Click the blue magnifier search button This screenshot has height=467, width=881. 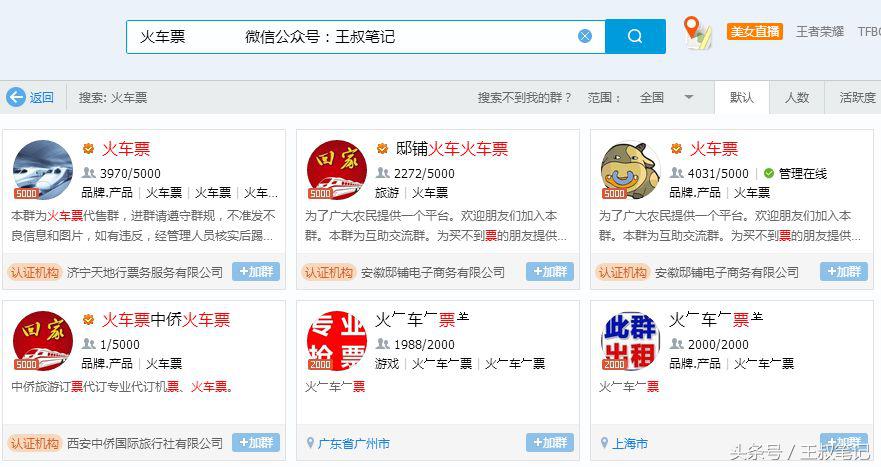635,37
